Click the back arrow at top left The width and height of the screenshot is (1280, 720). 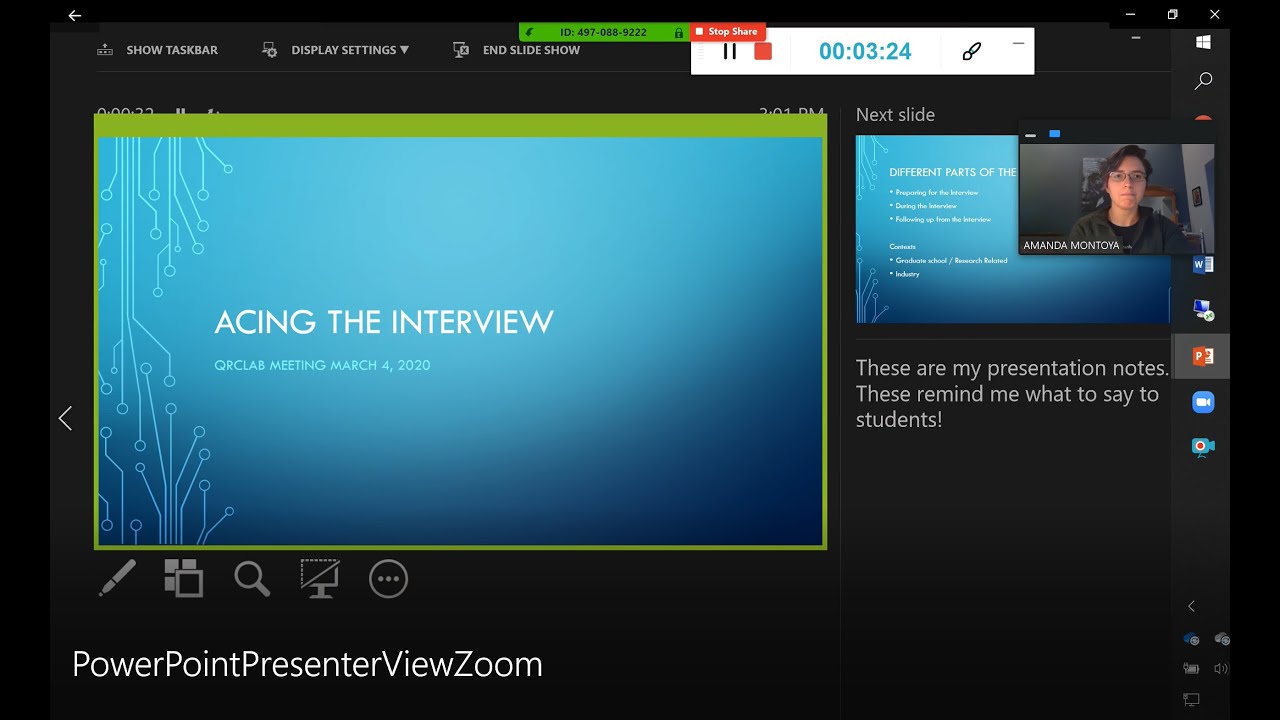74,15
